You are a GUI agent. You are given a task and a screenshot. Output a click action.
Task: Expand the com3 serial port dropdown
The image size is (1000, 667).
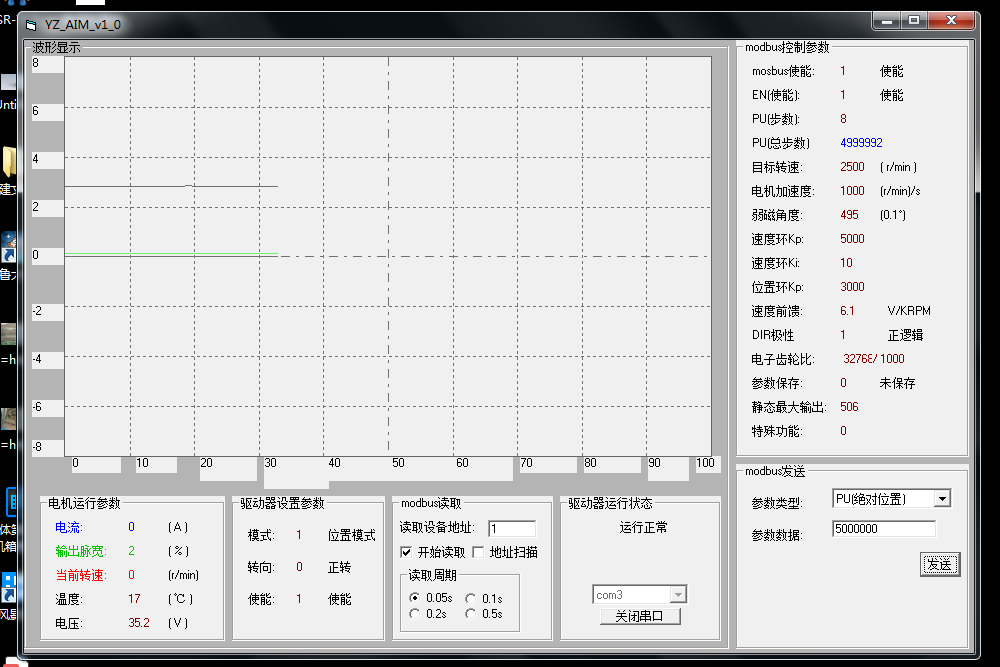[679, 594]
